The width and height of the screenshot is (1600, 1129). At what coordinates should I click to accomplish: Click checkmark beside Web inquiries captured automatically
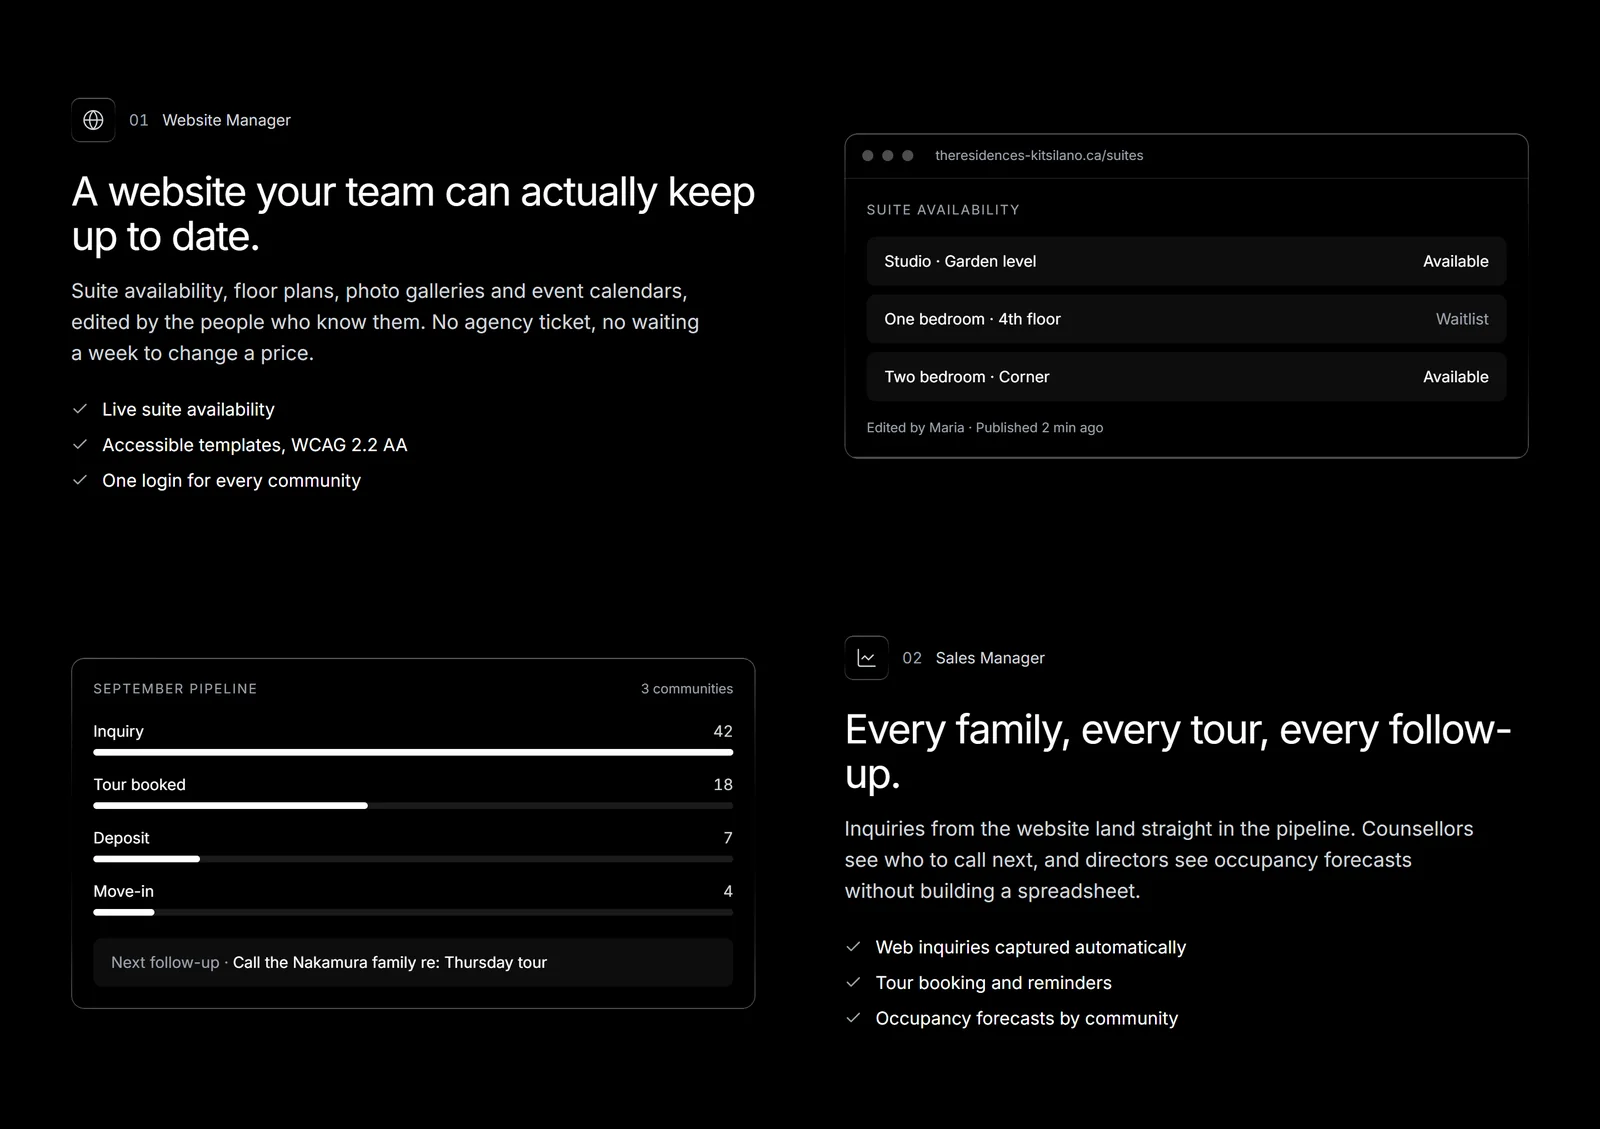coord(853,947)
